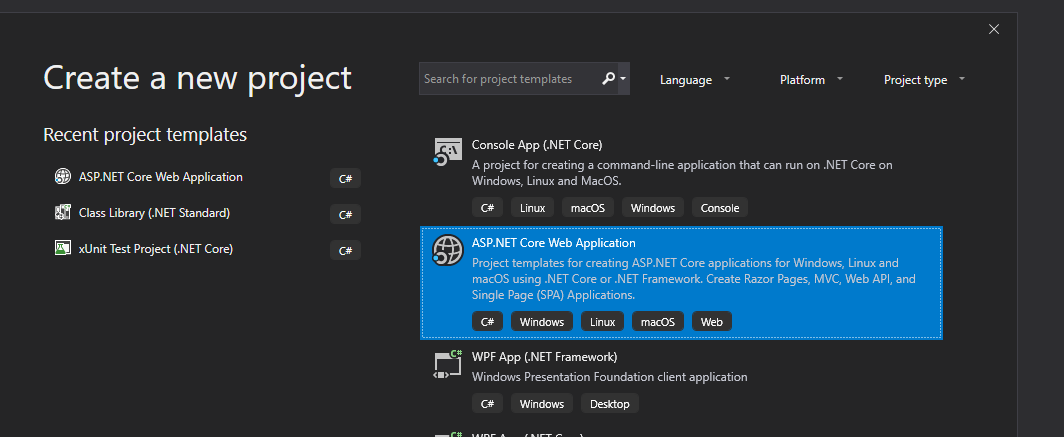Click the Create a new project heading
This screenshot has width=1064, height=437.
pos(197,77)
